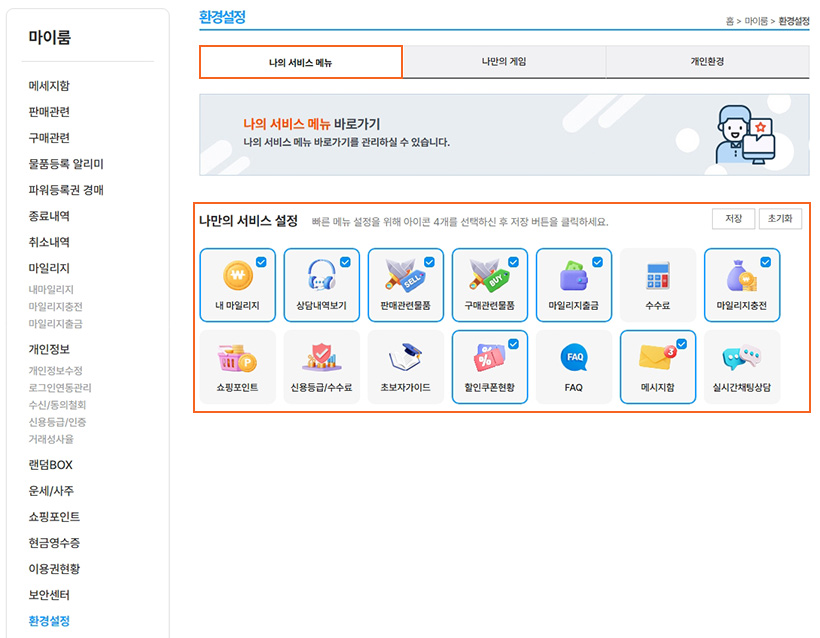The height and width of the screenshot is (638, 820).
Task: Click 마이룸 in the breadcrumb
Action: 756,21
